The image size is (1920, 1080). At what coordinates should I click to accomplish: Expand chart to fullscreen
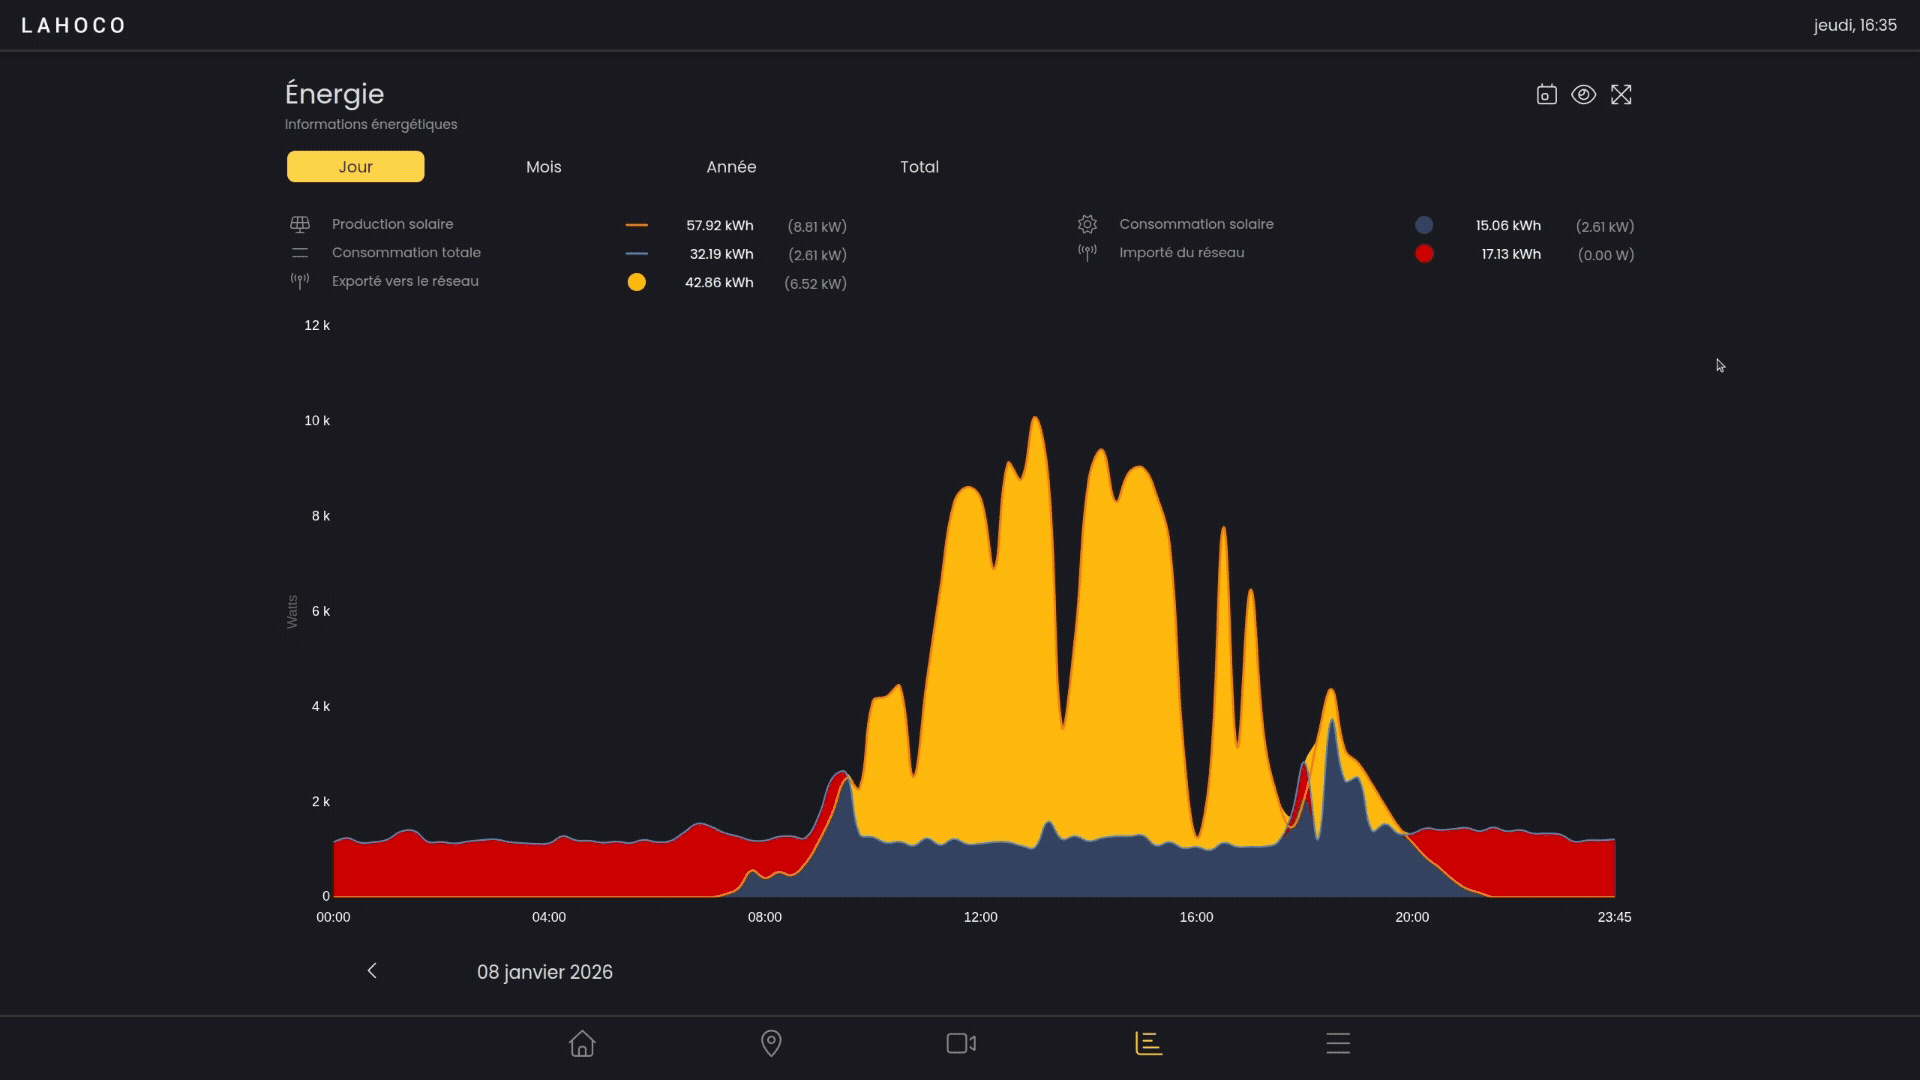[x=1621, y=95]
